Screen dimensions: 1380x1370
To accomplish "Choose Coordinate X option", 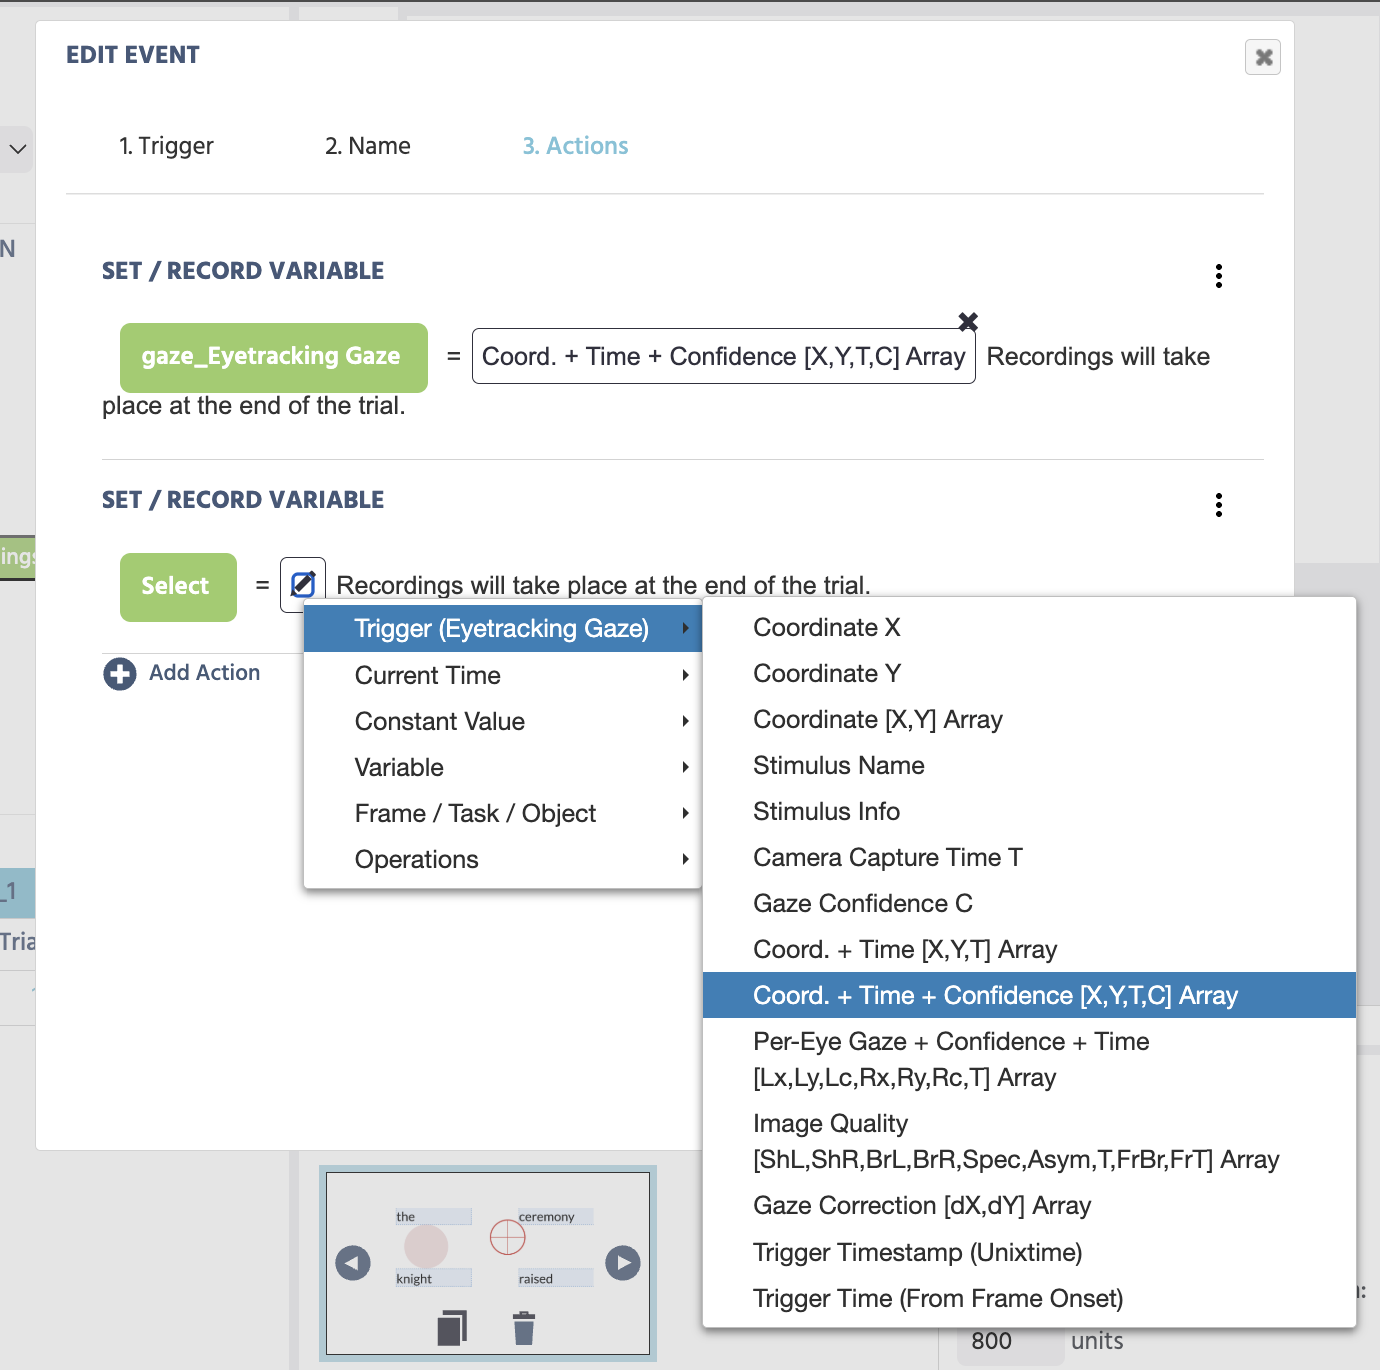I will coord(1029,627).
